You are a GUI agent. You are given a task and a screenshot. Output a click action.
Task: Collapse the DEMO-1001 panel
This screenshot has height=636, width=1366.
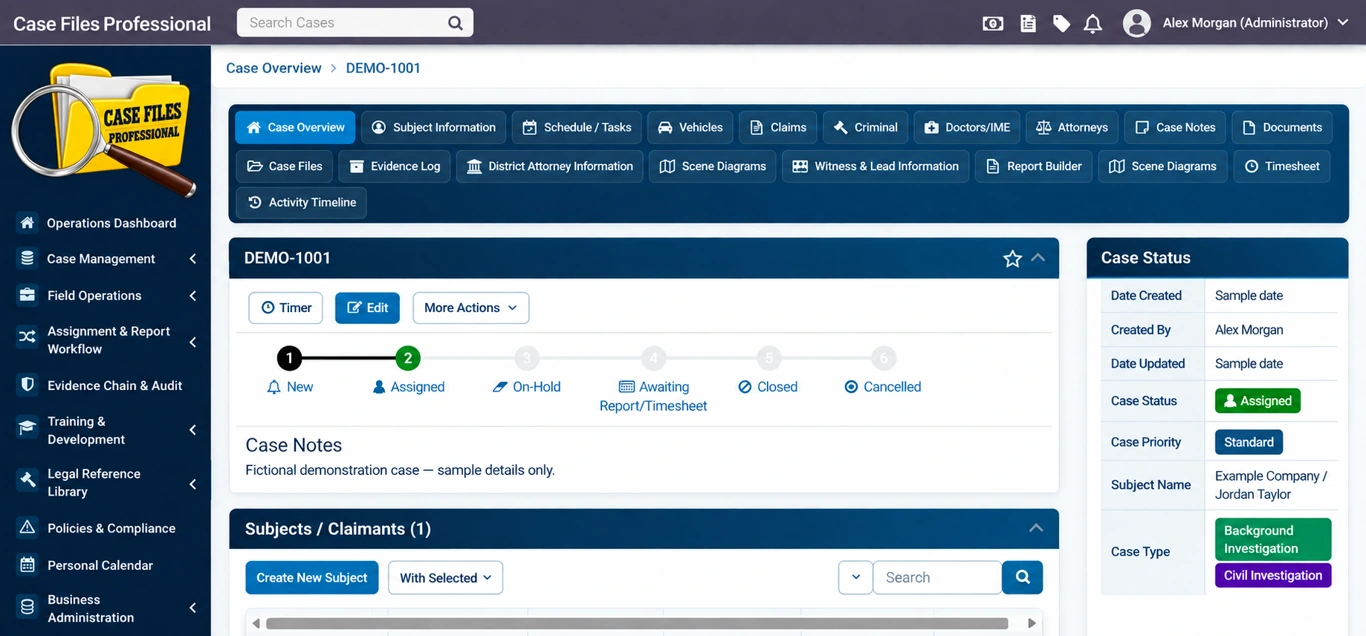coord(1038,258)
